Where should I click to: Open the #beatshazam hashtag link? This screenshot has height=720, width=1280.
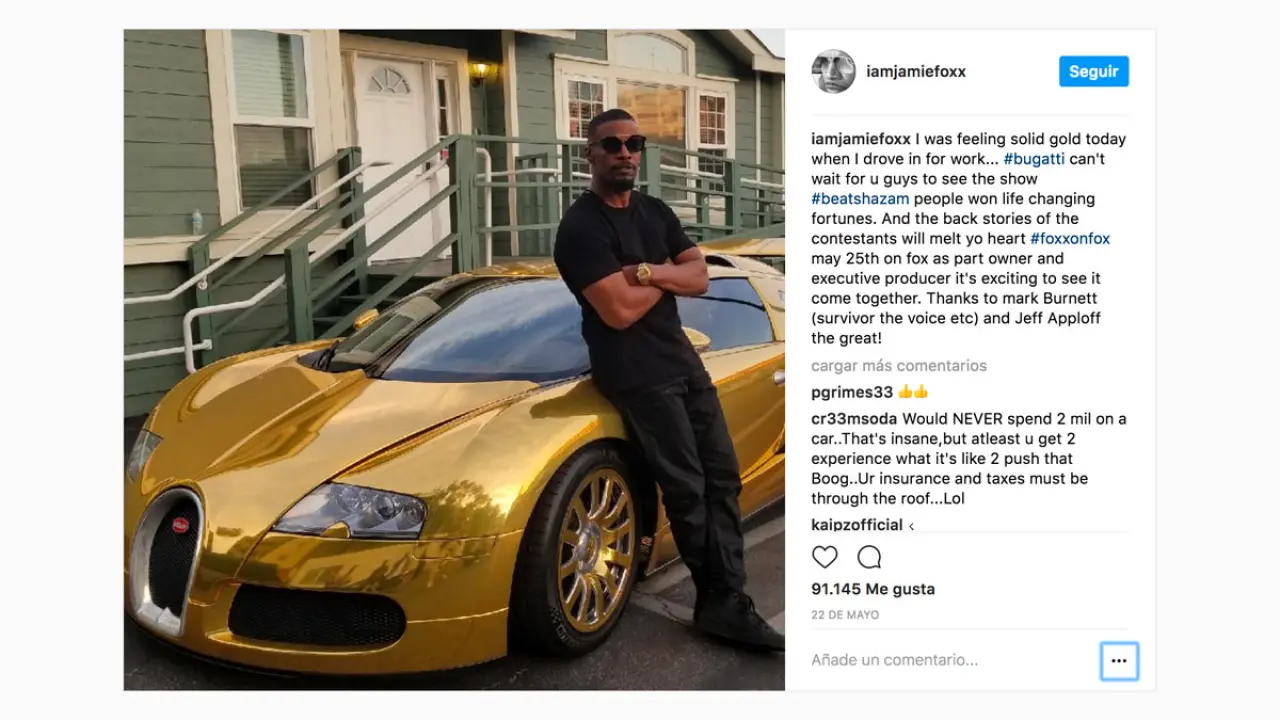[860, 199]
